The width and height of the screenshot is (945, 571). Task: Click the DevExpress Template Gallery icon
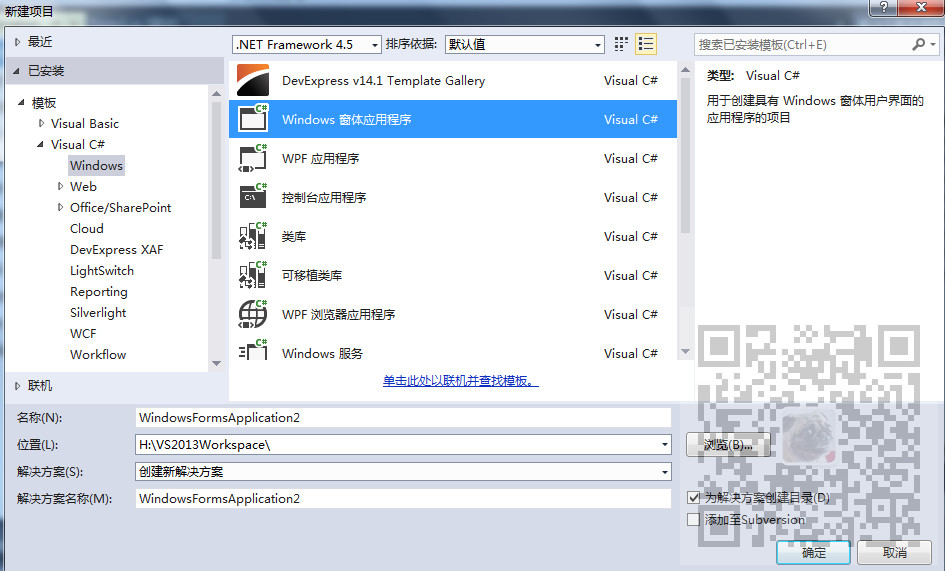253,80
